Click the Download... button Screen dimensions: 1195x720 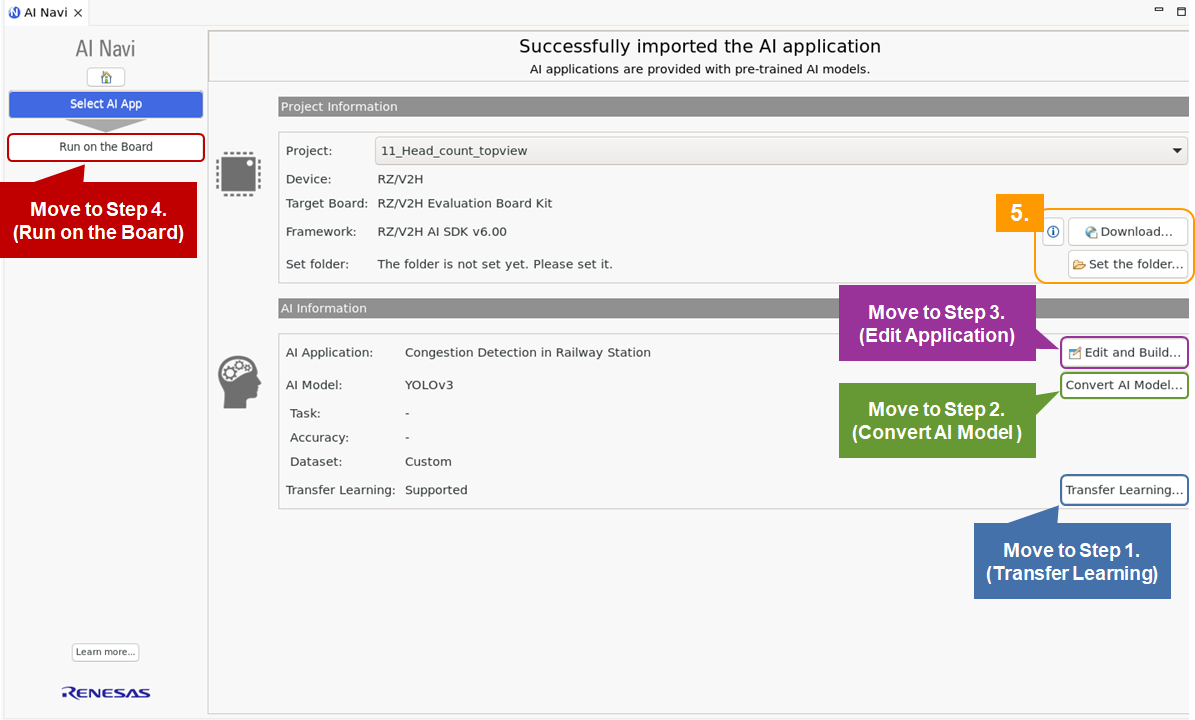pyautogui.click(x=1128, y=232)
